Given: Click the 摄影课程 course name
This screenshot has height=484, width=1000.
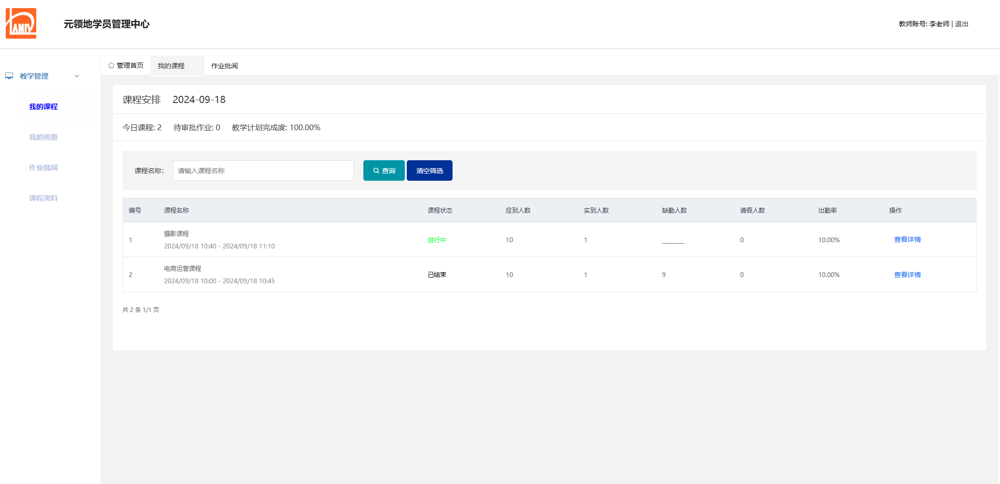Looking at the screenshot, I should [x=177, y=234].
